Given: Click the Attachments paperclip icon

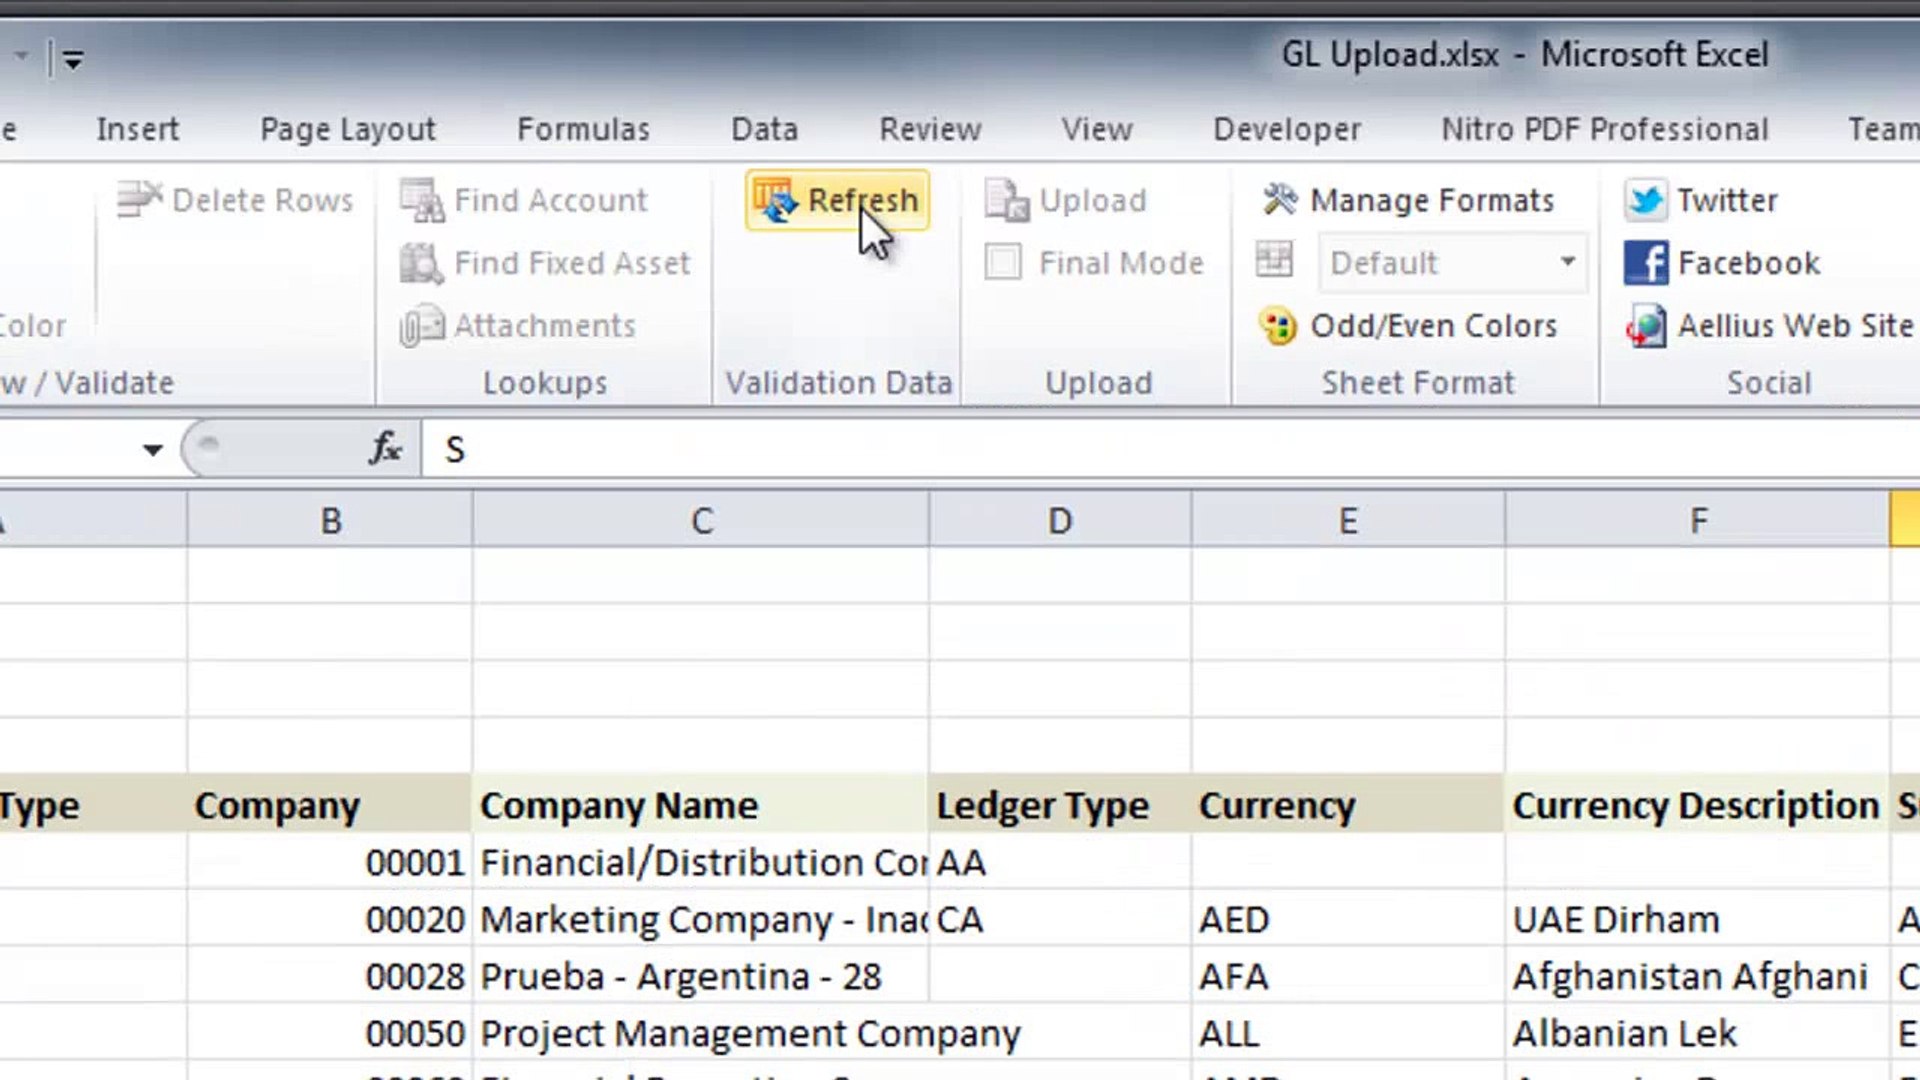Looking at the screenshot, I should (422, 326).
